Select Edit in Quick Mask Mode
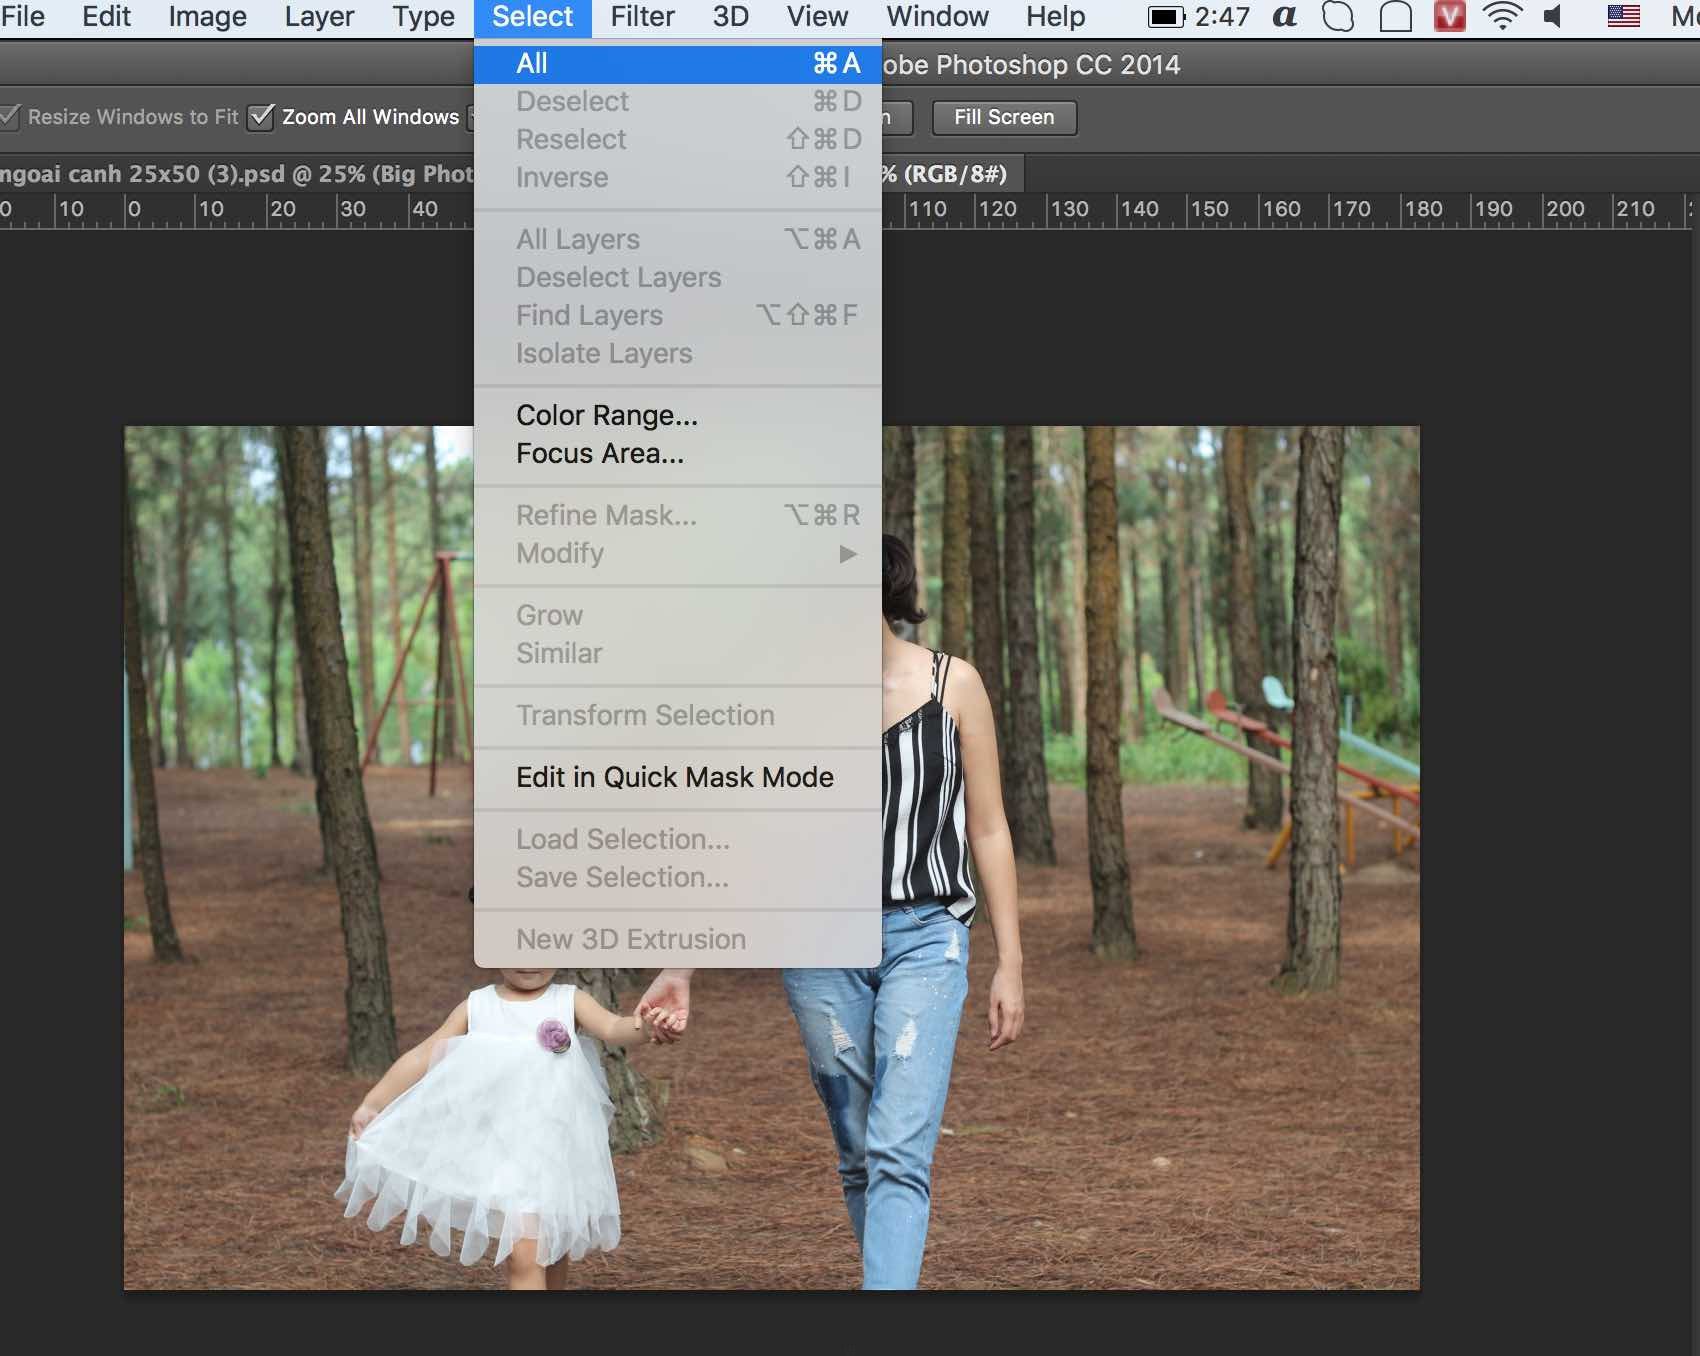The height and width of the screenshot is (1356, 1700). click(674, 777)
